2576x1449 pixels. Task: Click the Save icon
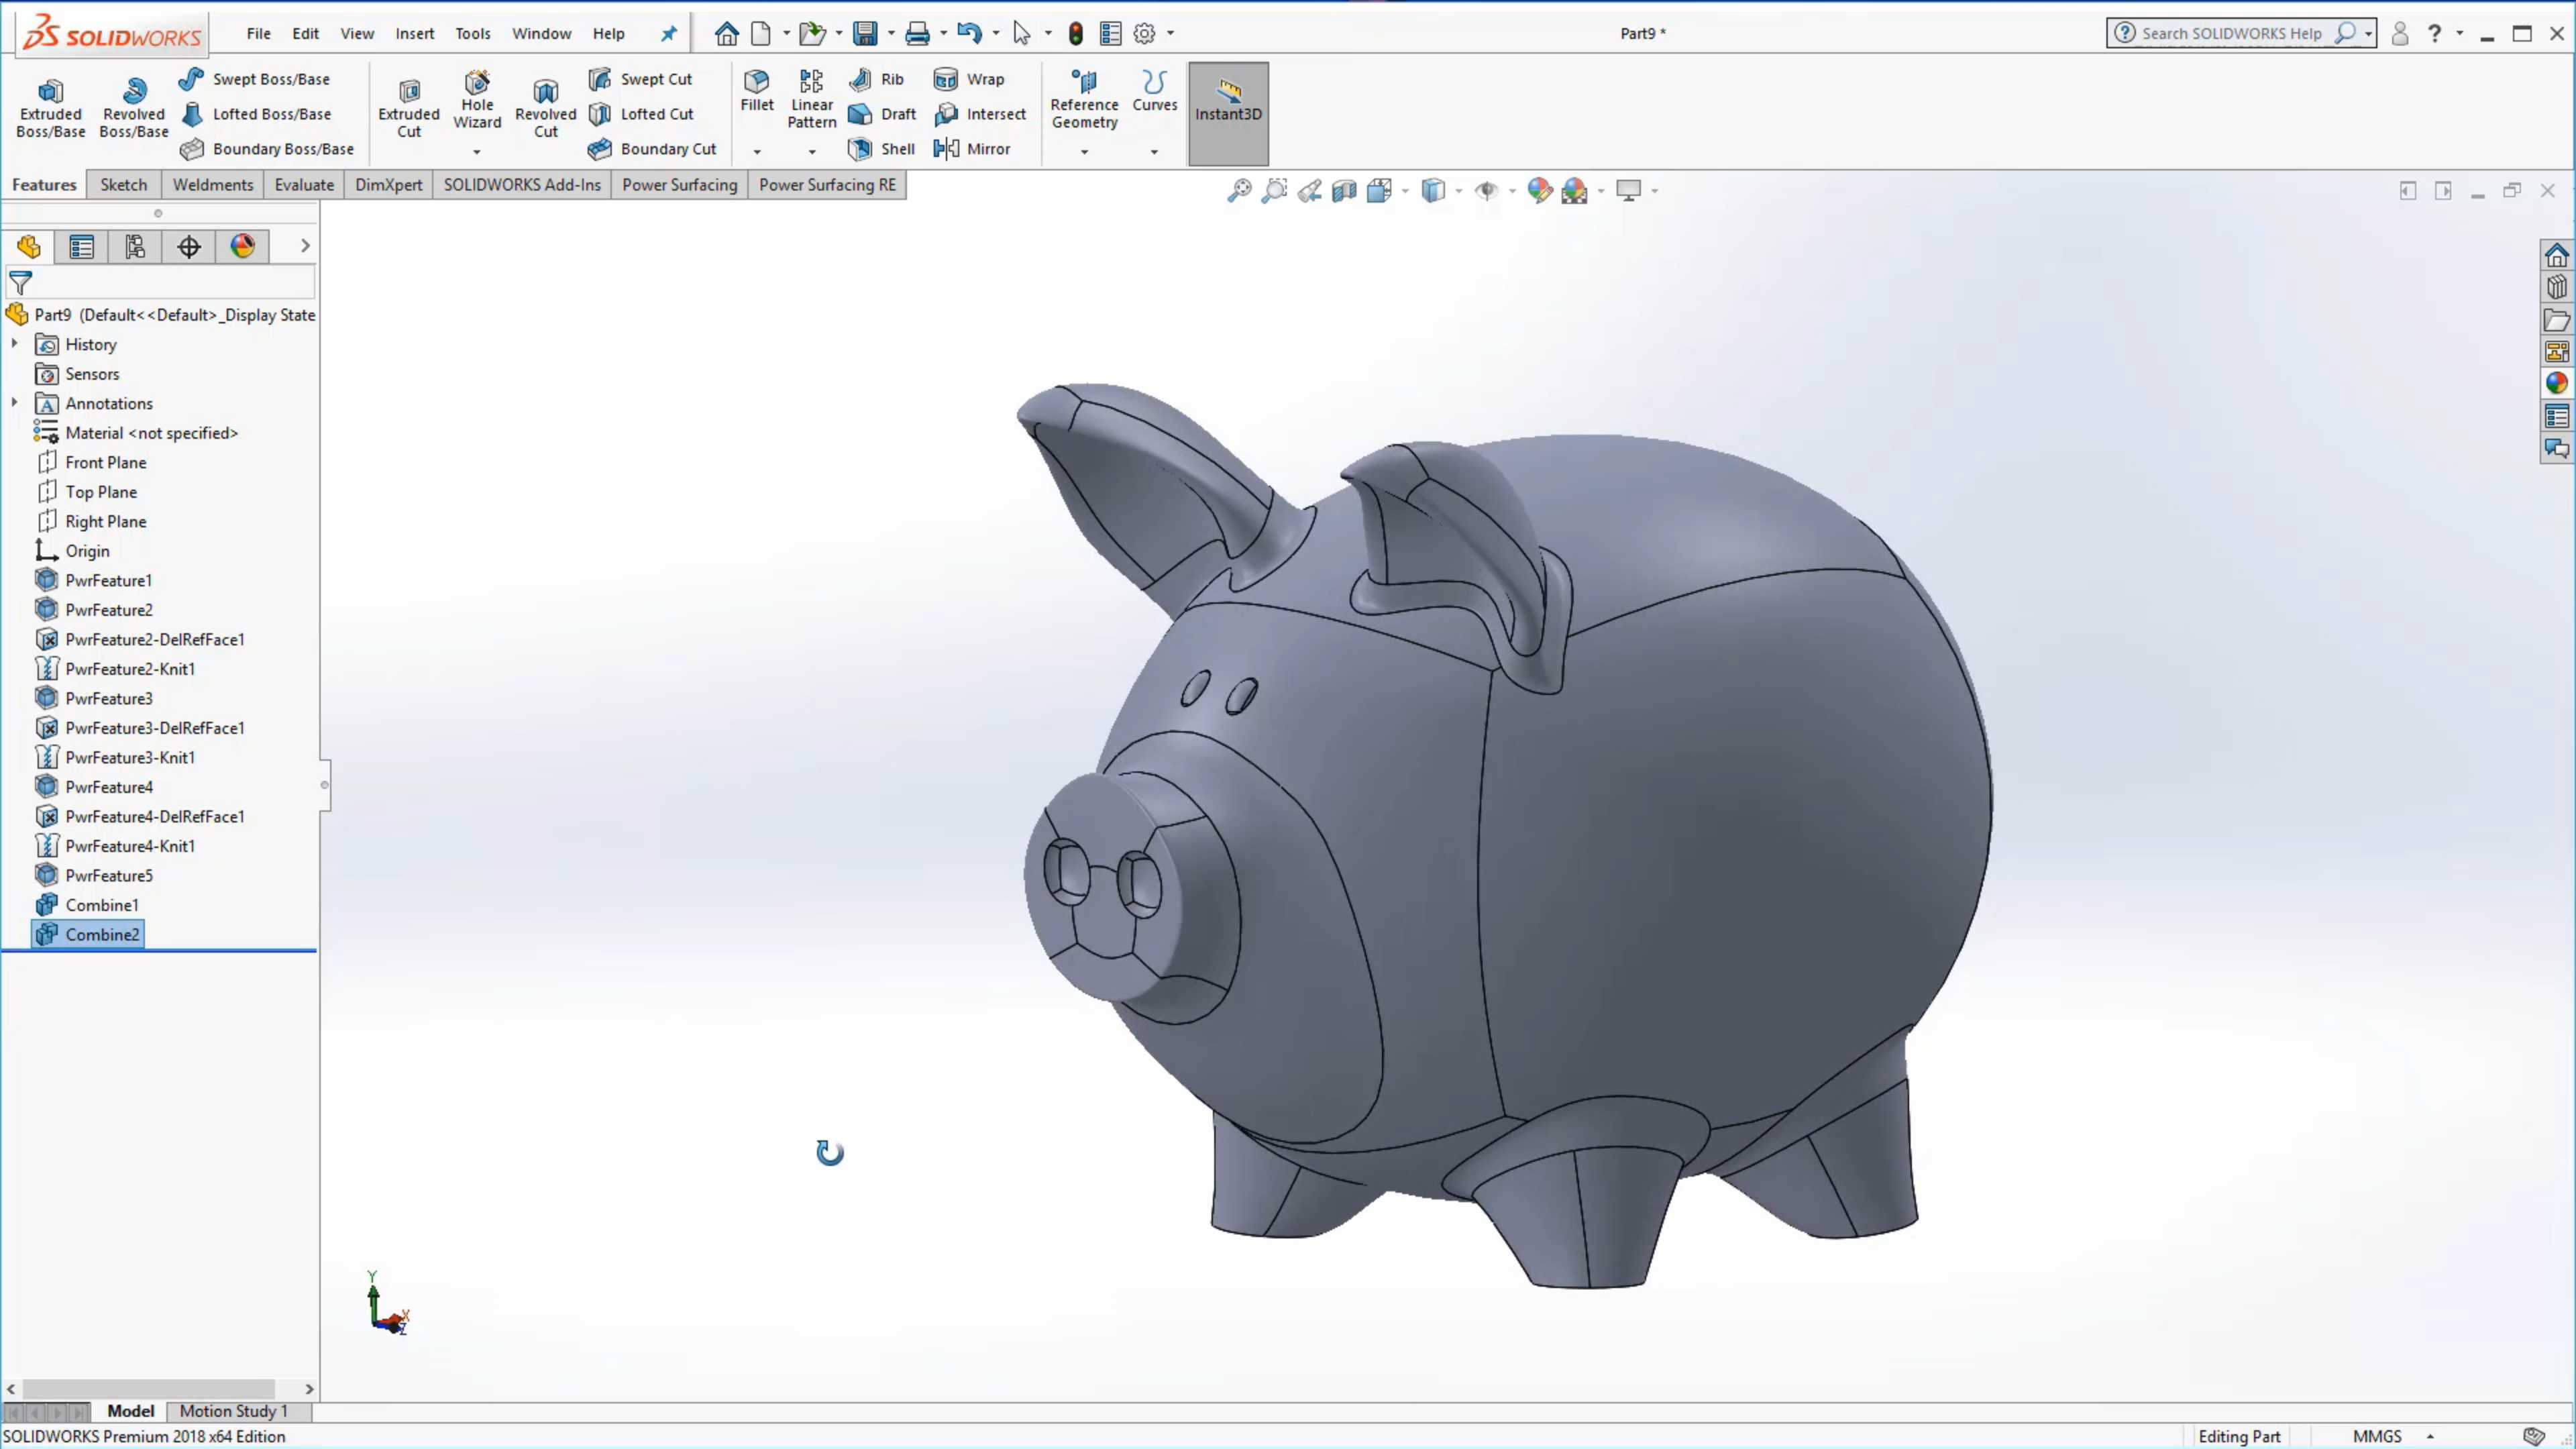coord(865,33)
